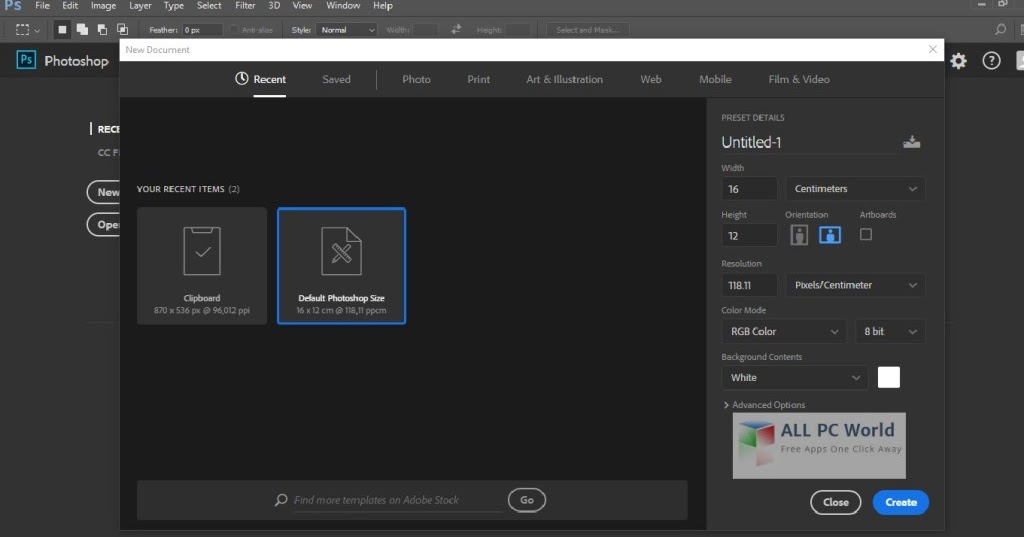The width and height of the screenshot is (1024, 537).
Task: Select Add to Selection mode icon
Action: click(82, 29)
